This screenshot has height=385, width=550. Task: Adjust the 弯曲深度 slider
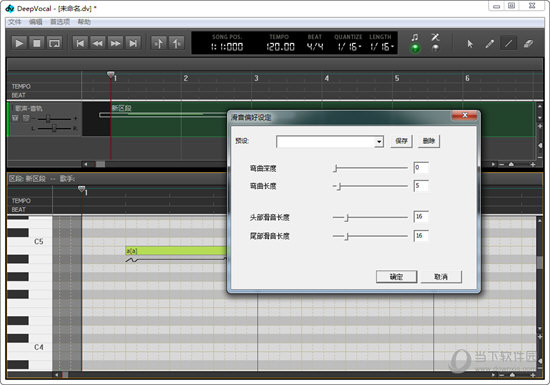(370, 168)
